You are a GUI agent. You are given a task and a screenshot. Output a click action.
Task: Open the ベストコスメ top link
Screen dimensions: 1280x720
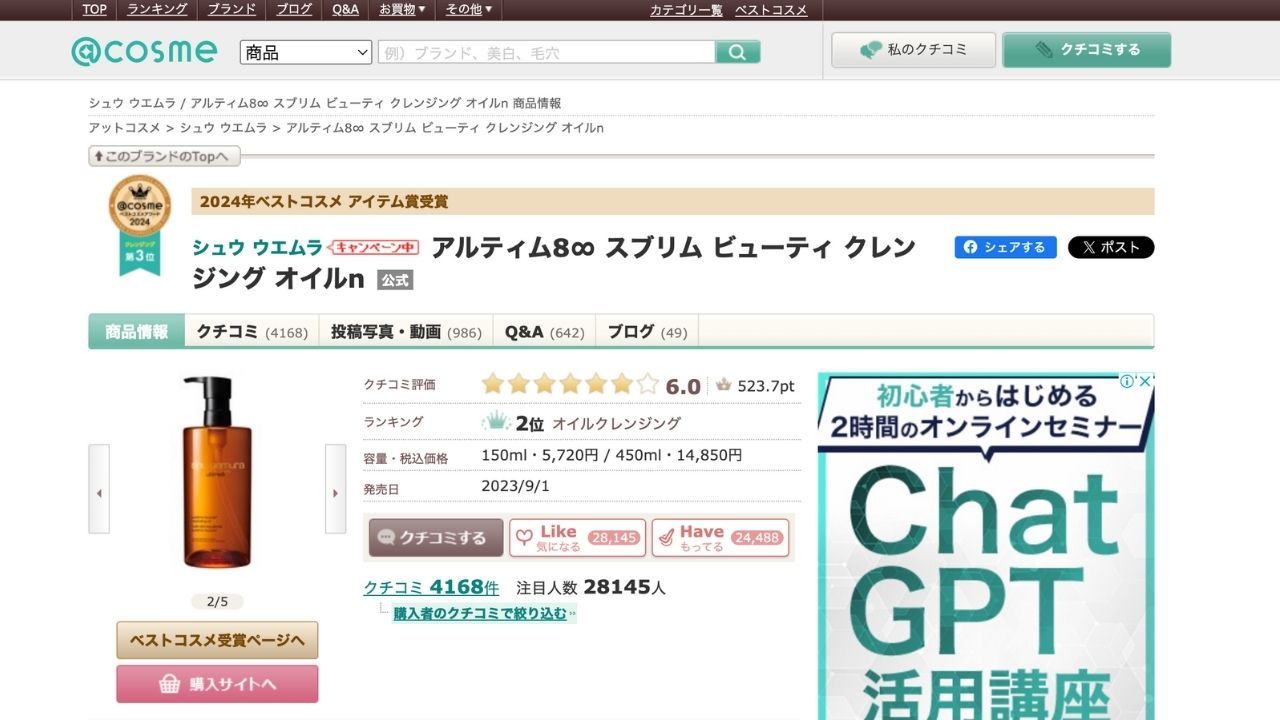point(771,10)
